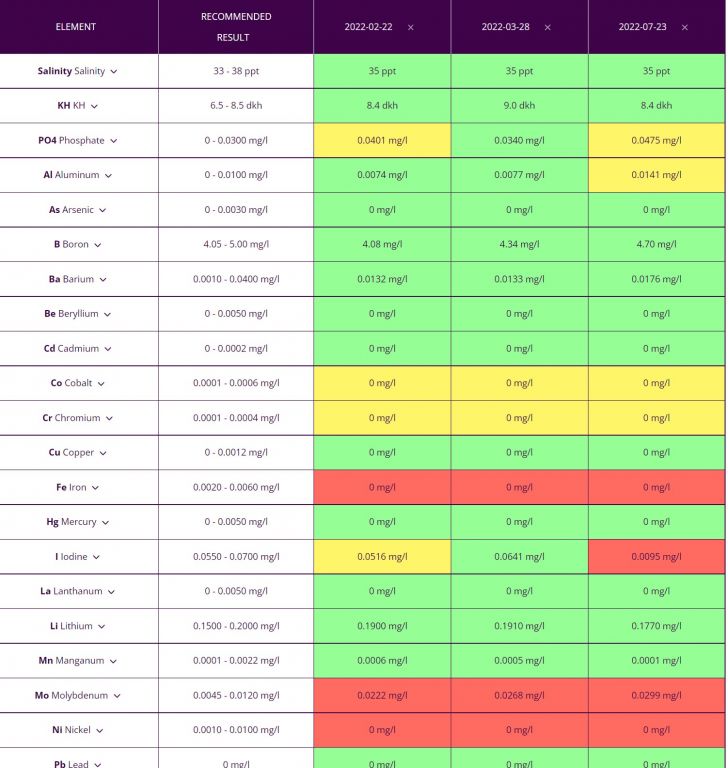Click the red Iodine 0.0095 mg/l cell
728x768 pixels.
656,557
